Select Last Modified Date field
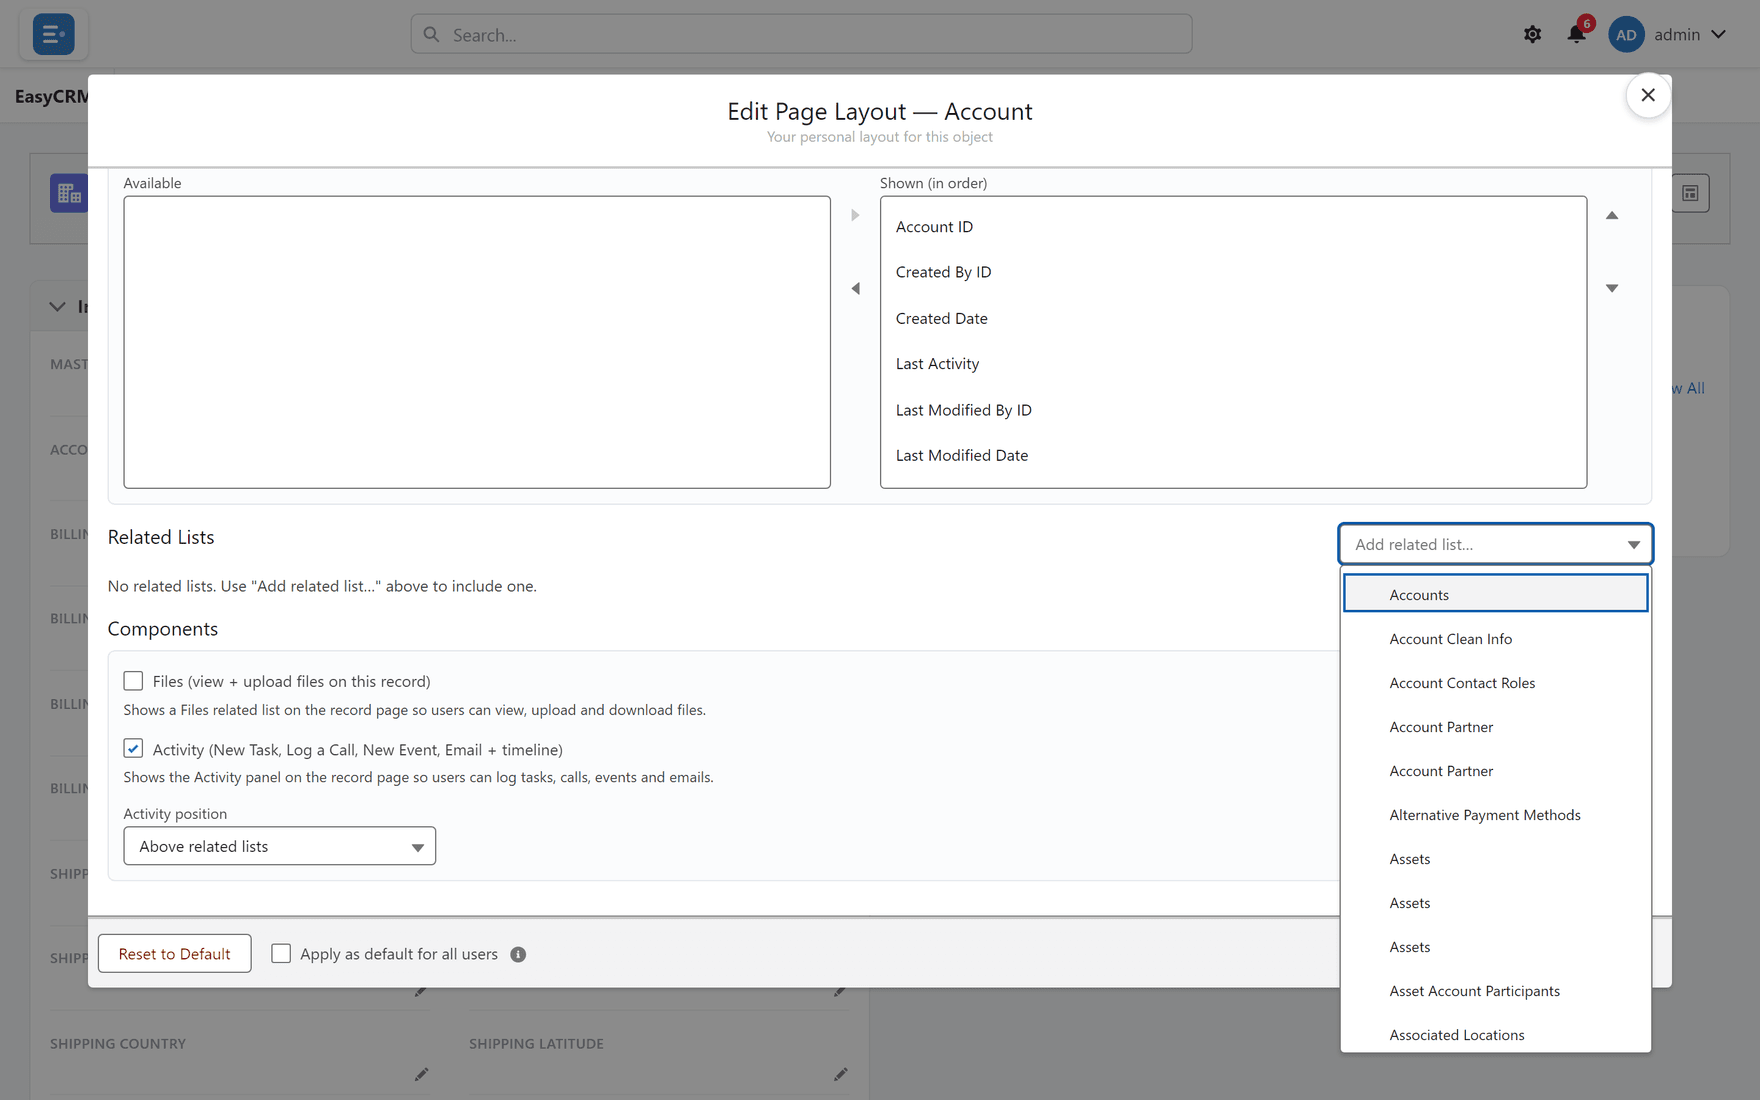The height and width of the screenshot is (1100, 1760). (x=1233, y=455)
